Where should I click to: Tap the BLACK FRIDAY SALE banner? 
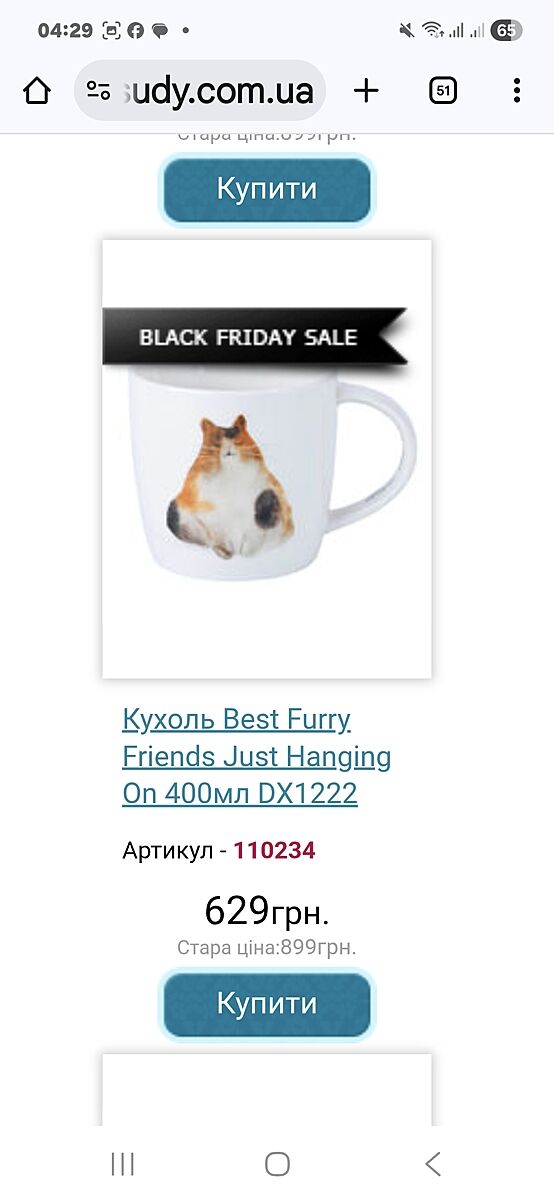[x=255, y=337]
